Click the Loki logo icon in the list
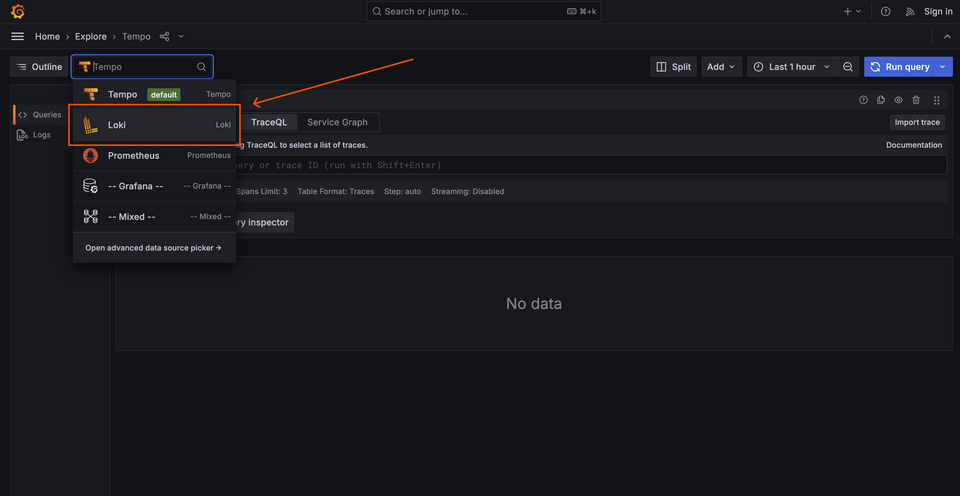 (91, 125)
